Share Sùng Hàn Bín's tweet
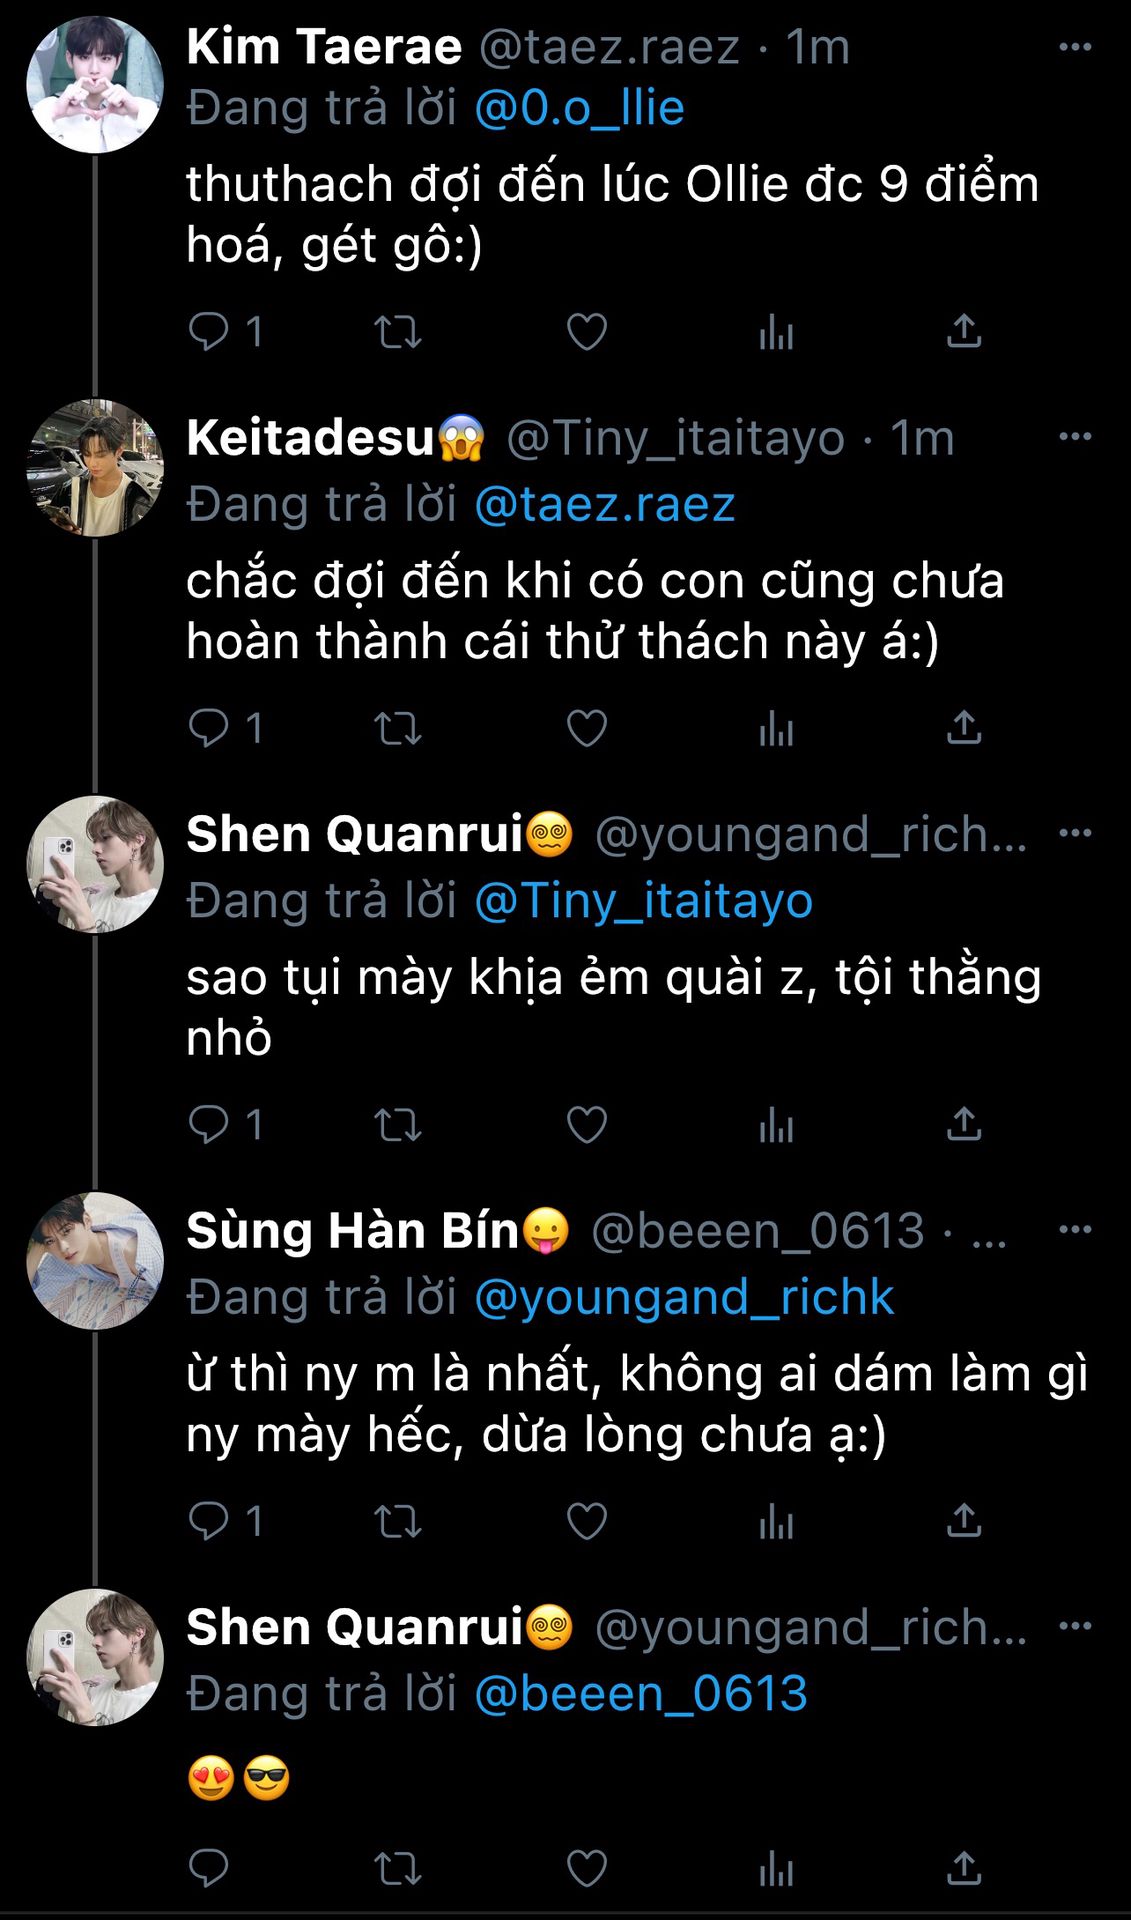 963,1520
